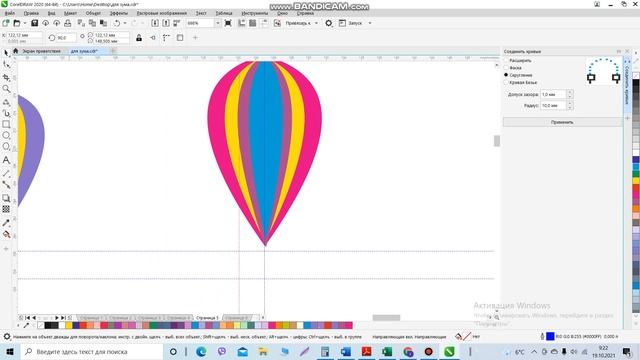Select the Drop shadow tool
This screenshot has width=640, height=360.
(x=6, y=198)
